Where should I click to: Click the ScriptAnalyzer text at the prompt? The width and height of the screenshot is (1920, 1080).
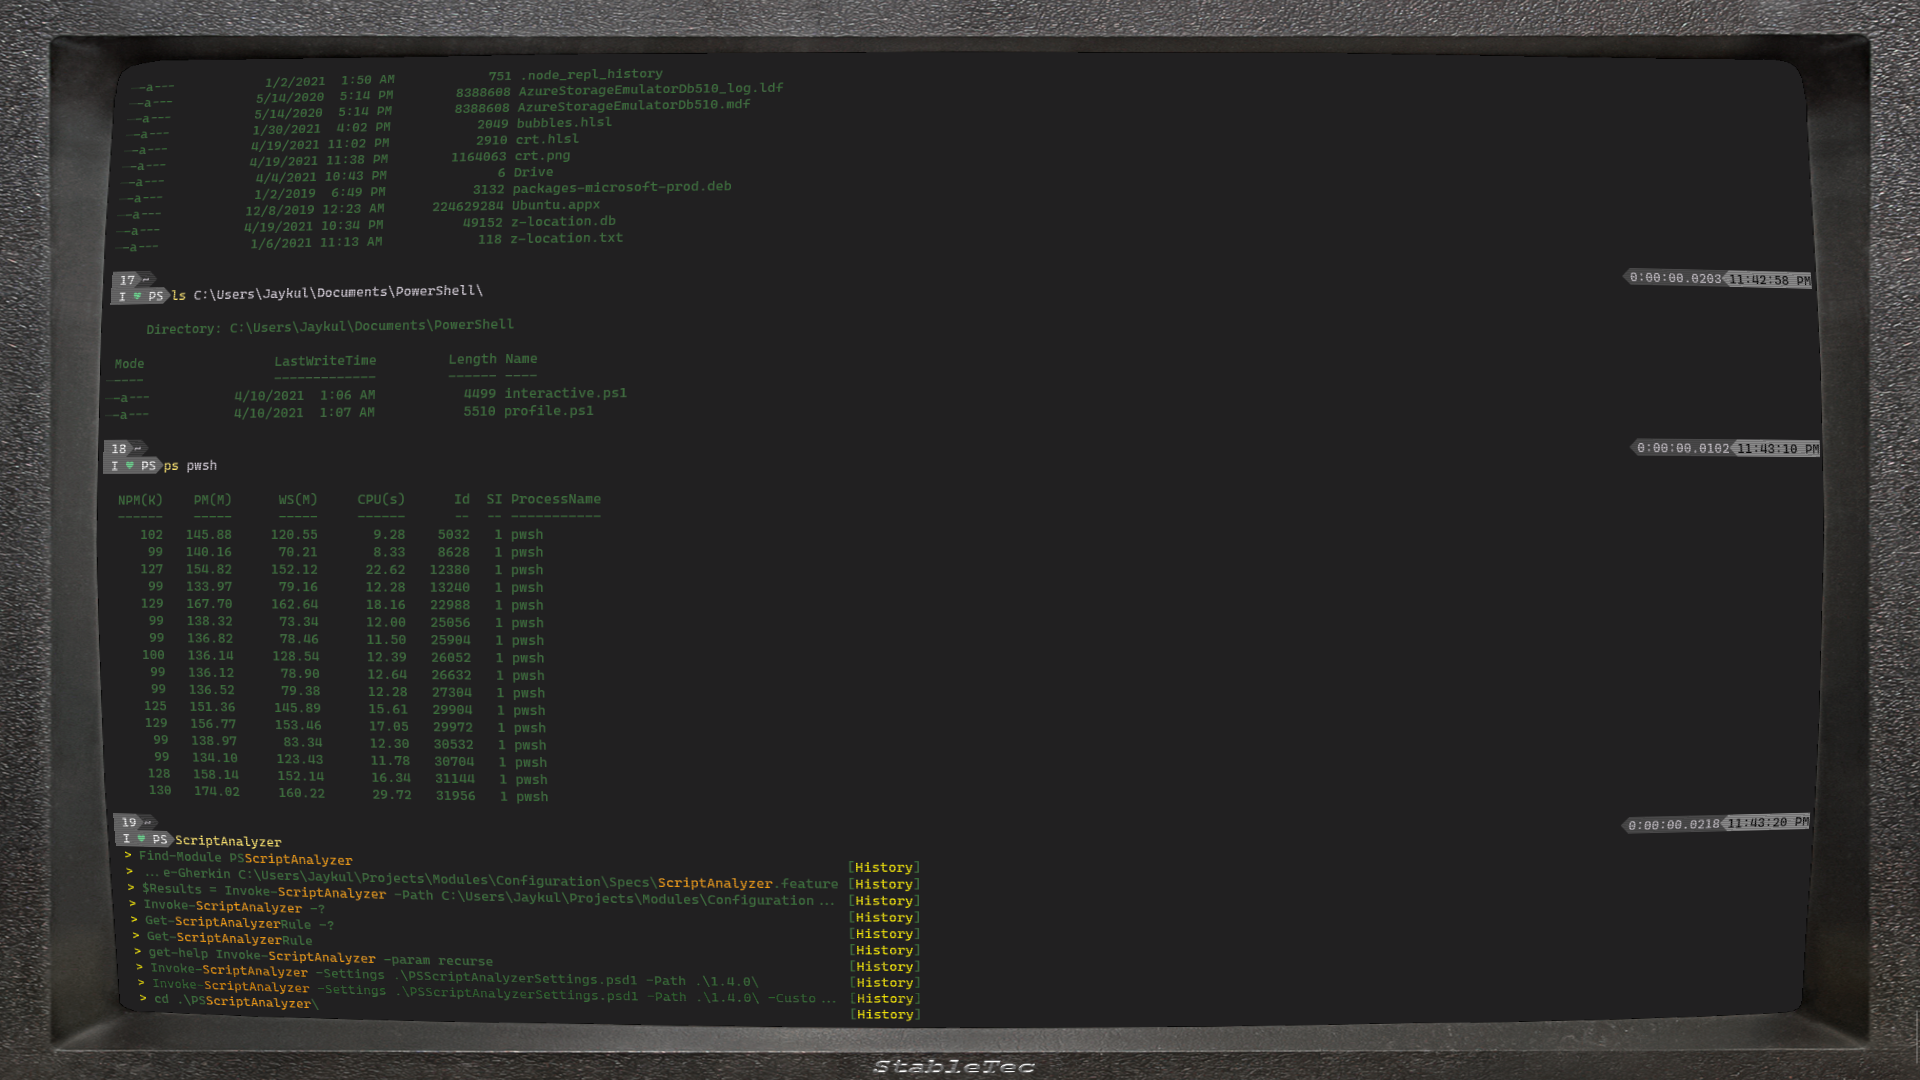tap(228, 841)
